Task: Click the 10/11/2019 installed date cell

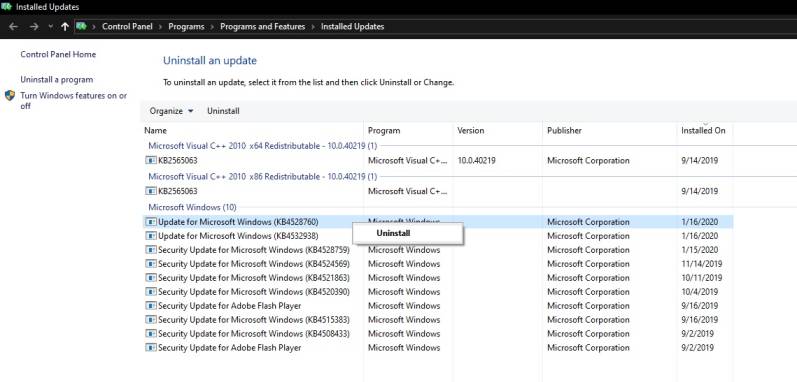Action: click(x=702, y=278)
